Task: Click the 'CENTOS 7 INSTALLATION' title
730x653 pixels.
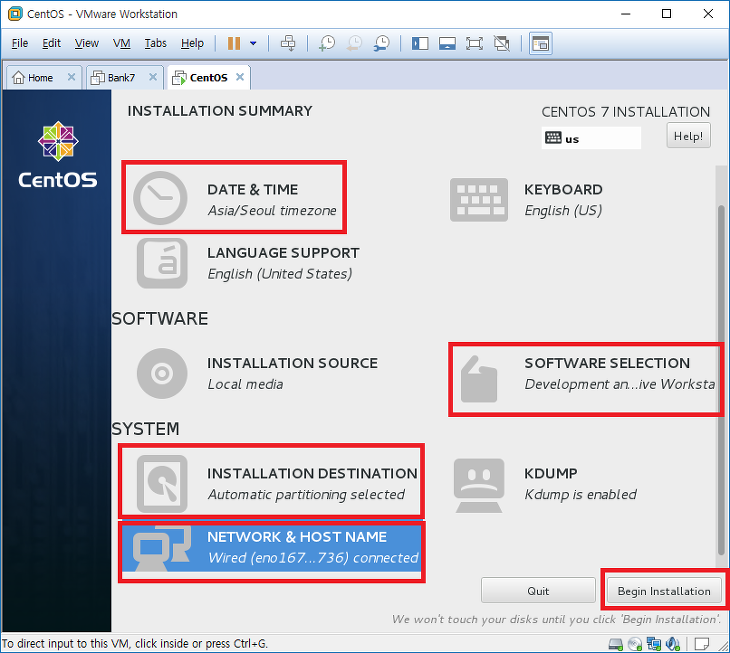Action: (x=625, y=112)
